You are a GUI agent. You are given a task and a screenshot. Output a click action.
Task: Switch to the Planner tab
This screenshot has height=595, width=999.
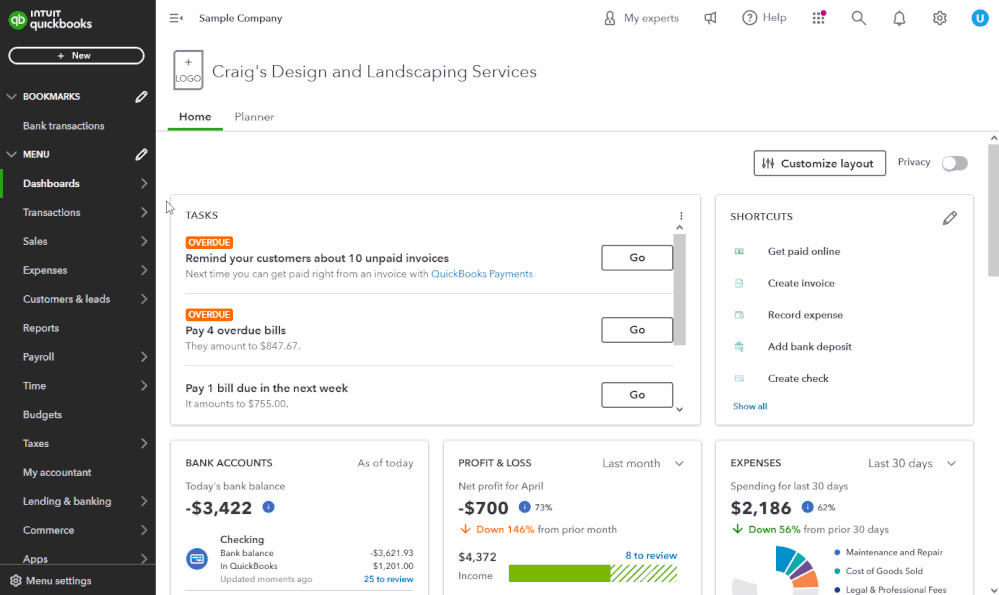point(254,117)
